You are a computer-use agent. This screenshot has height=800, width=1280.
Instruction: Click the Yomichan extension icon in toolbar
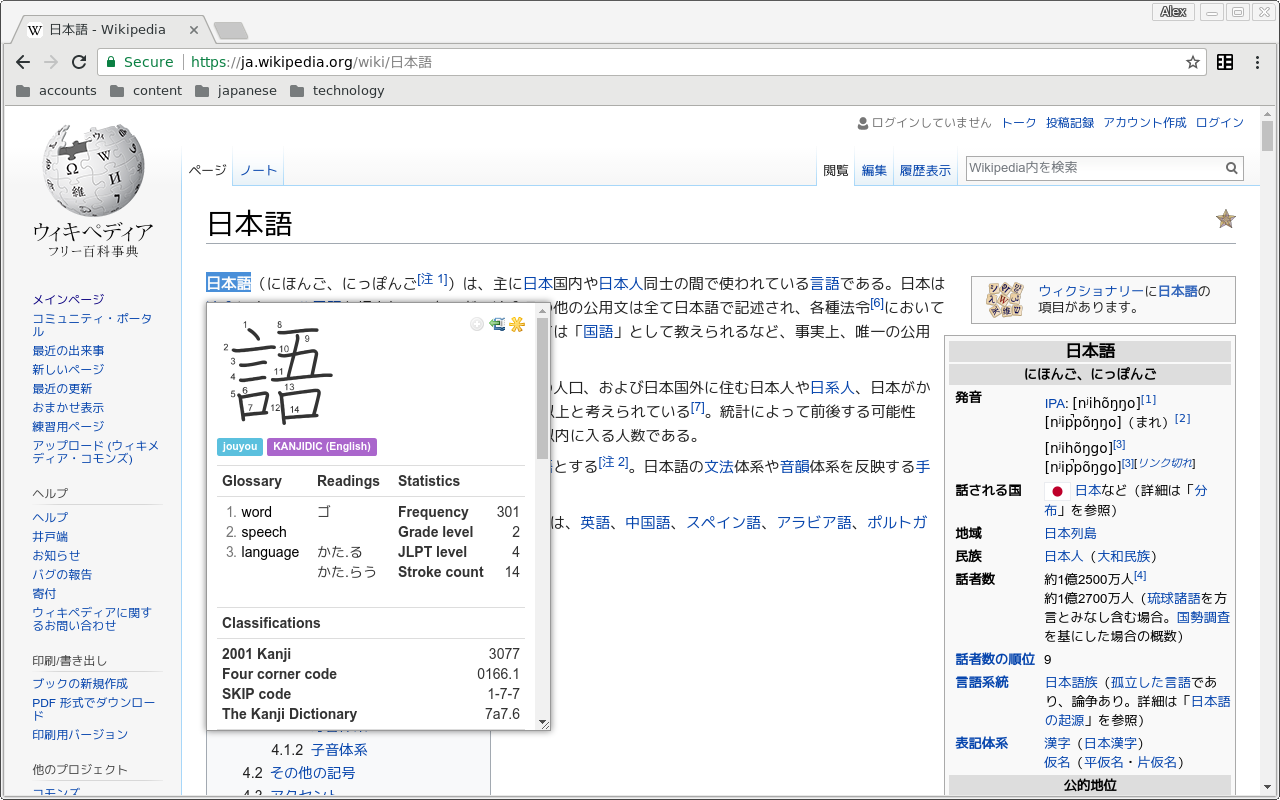pyautogui.click(x=1225, y=62)
